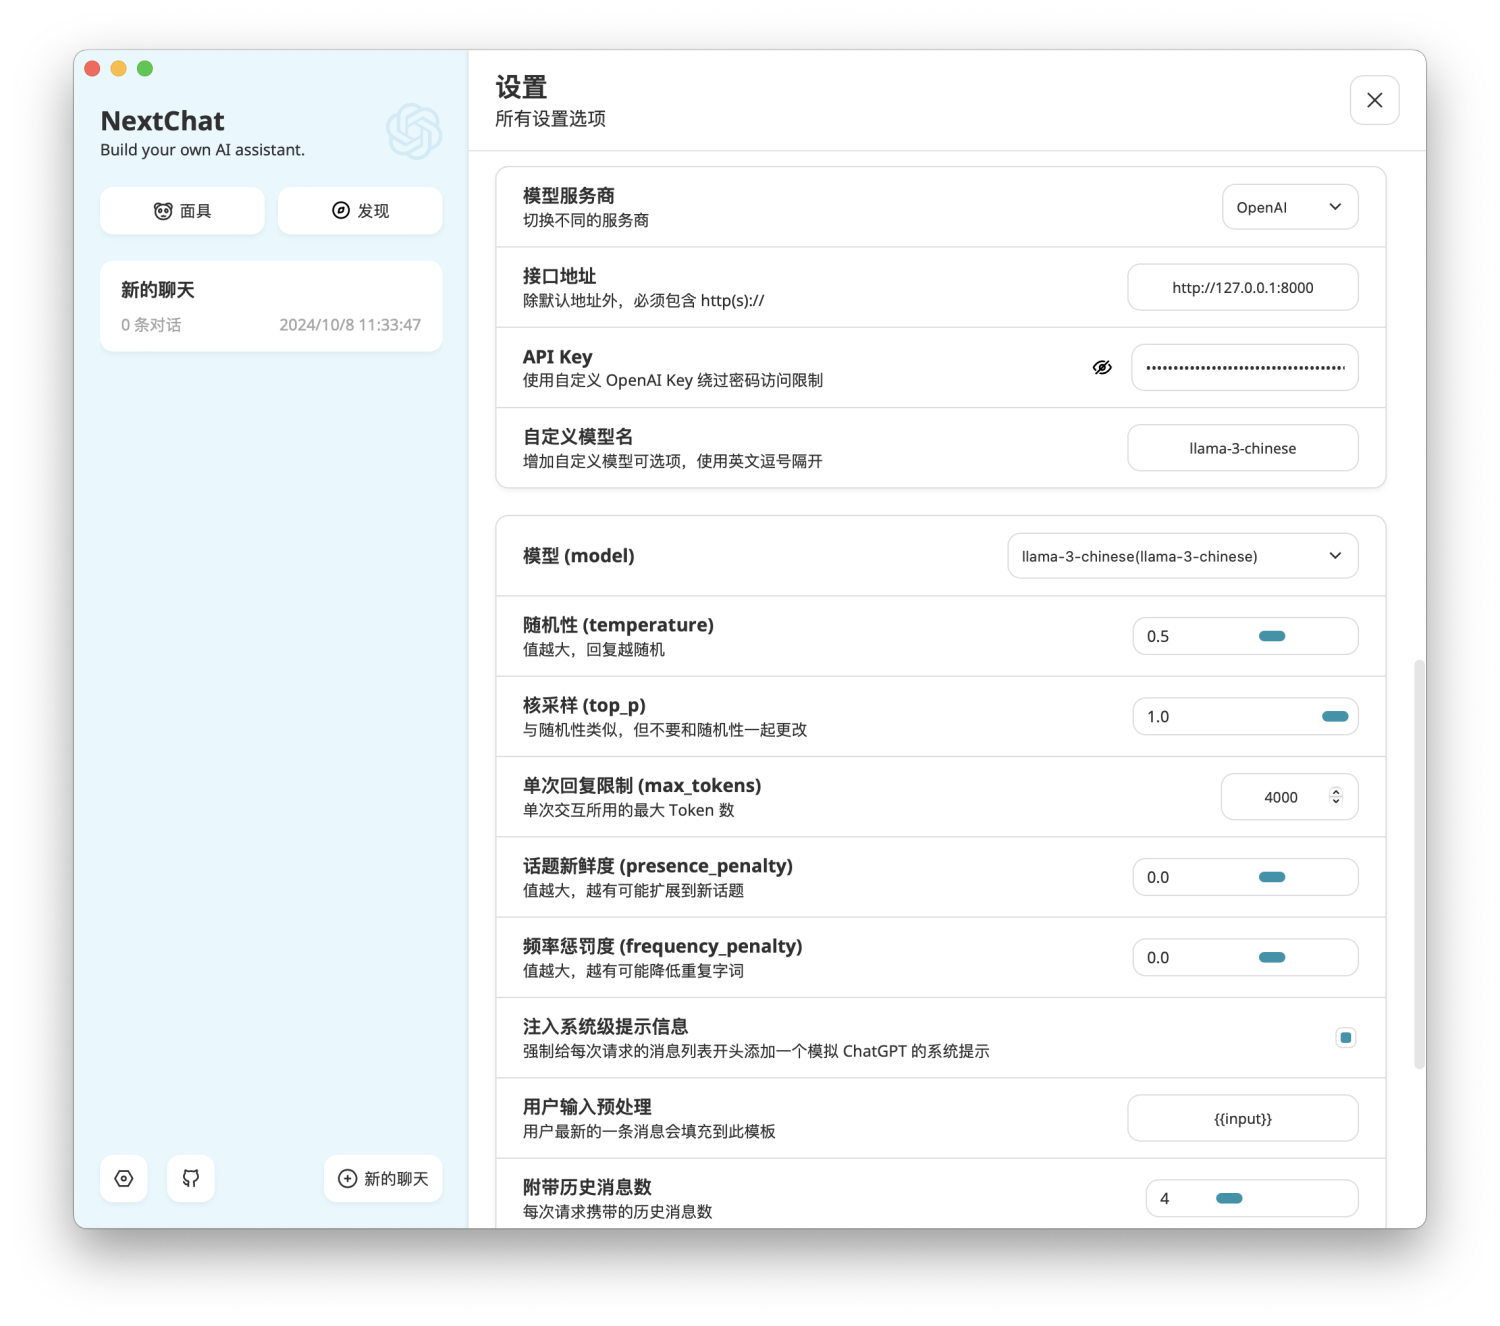Adjust the temperature slider
The height and width of the screenshot is (1326, 1500).
coord(1272,636)
